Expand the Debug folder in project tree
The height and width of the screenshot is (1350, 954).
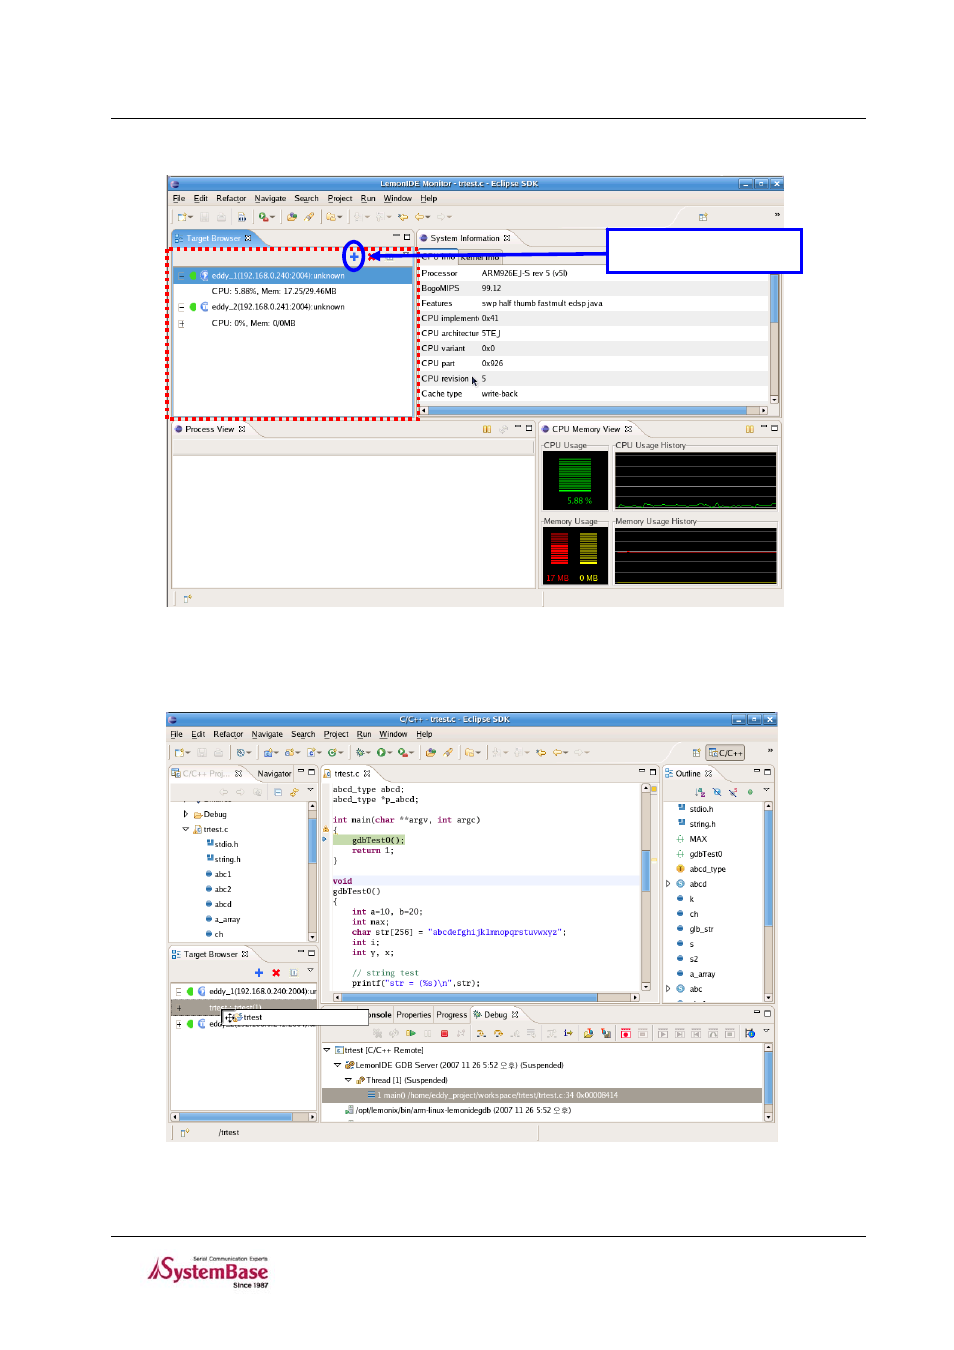(x=186, y=814)
